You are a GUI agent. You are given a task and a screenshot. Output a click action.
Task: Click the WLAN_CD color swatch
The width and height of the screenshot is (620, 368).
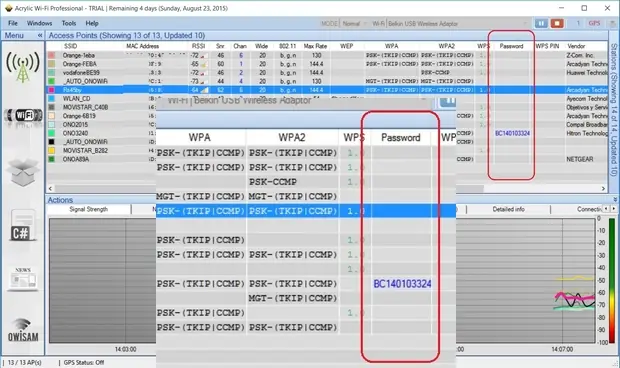51,98
